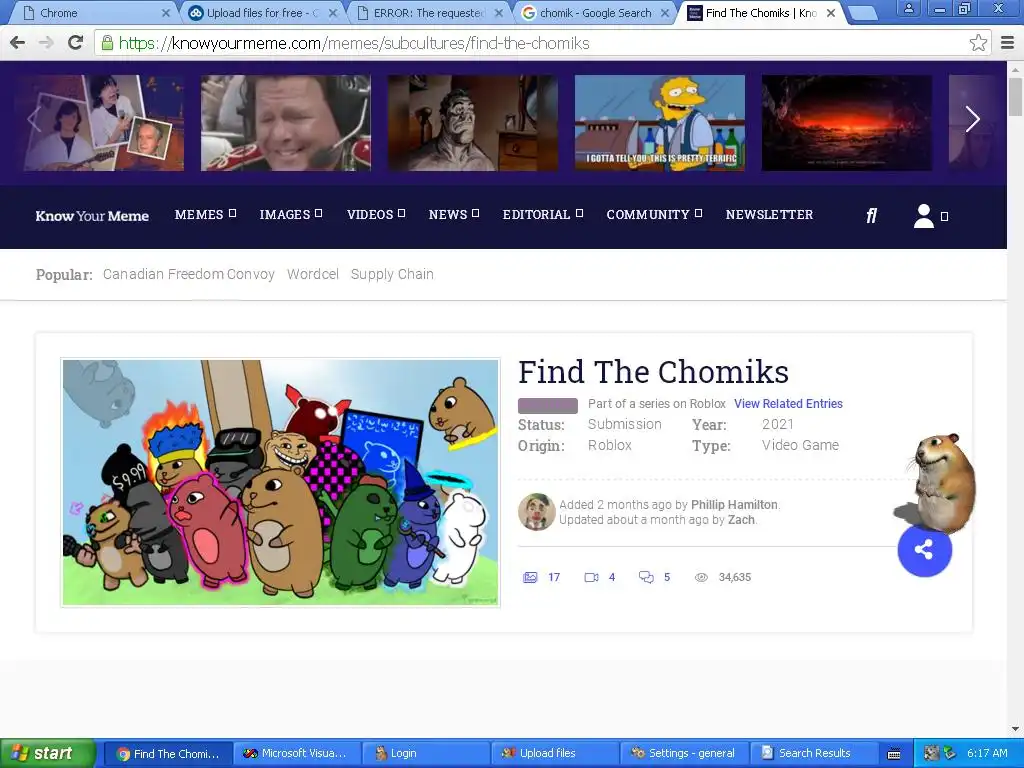Go back using the browser back arrow

point(17,43)
